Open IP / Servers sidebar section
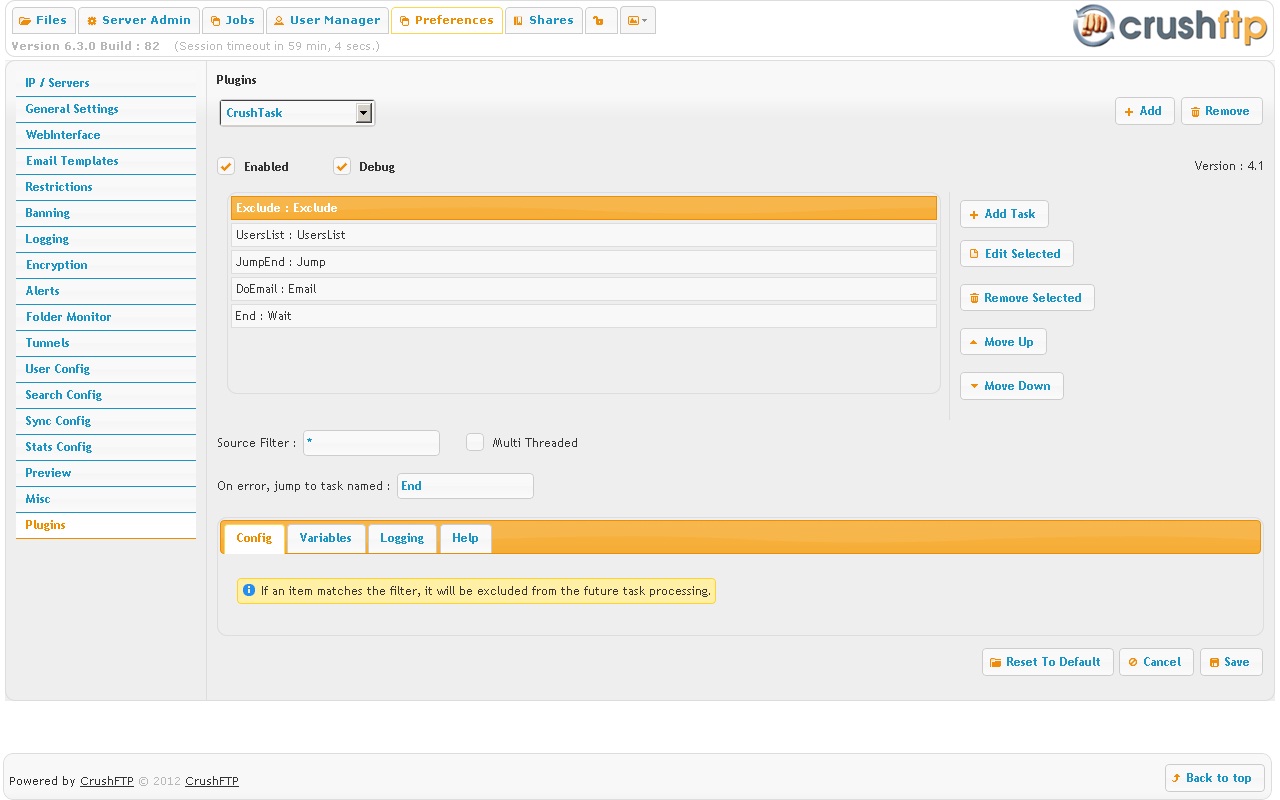This screenshot has height=800, width=1280. 106,83
